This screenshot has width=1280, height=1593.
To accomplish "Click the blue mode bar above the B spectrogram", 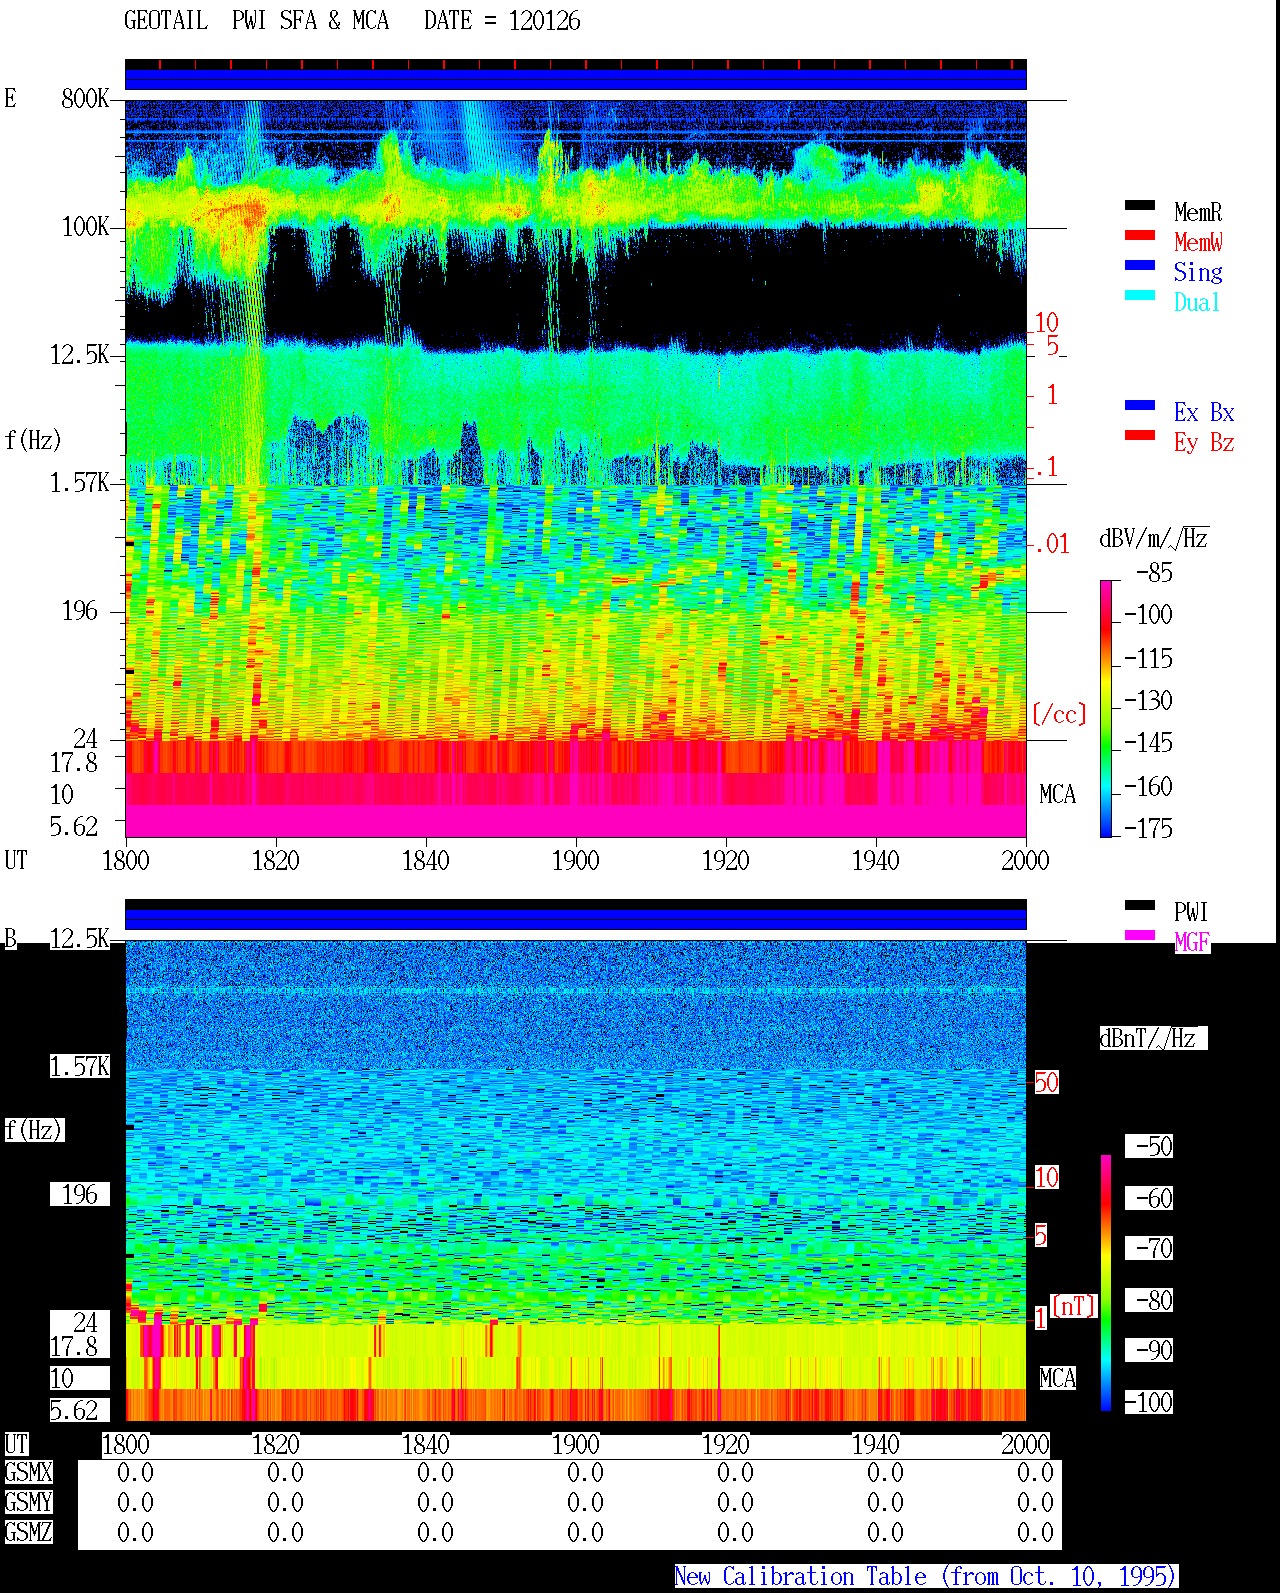I will pyautogui.click(x=576, y=919).
